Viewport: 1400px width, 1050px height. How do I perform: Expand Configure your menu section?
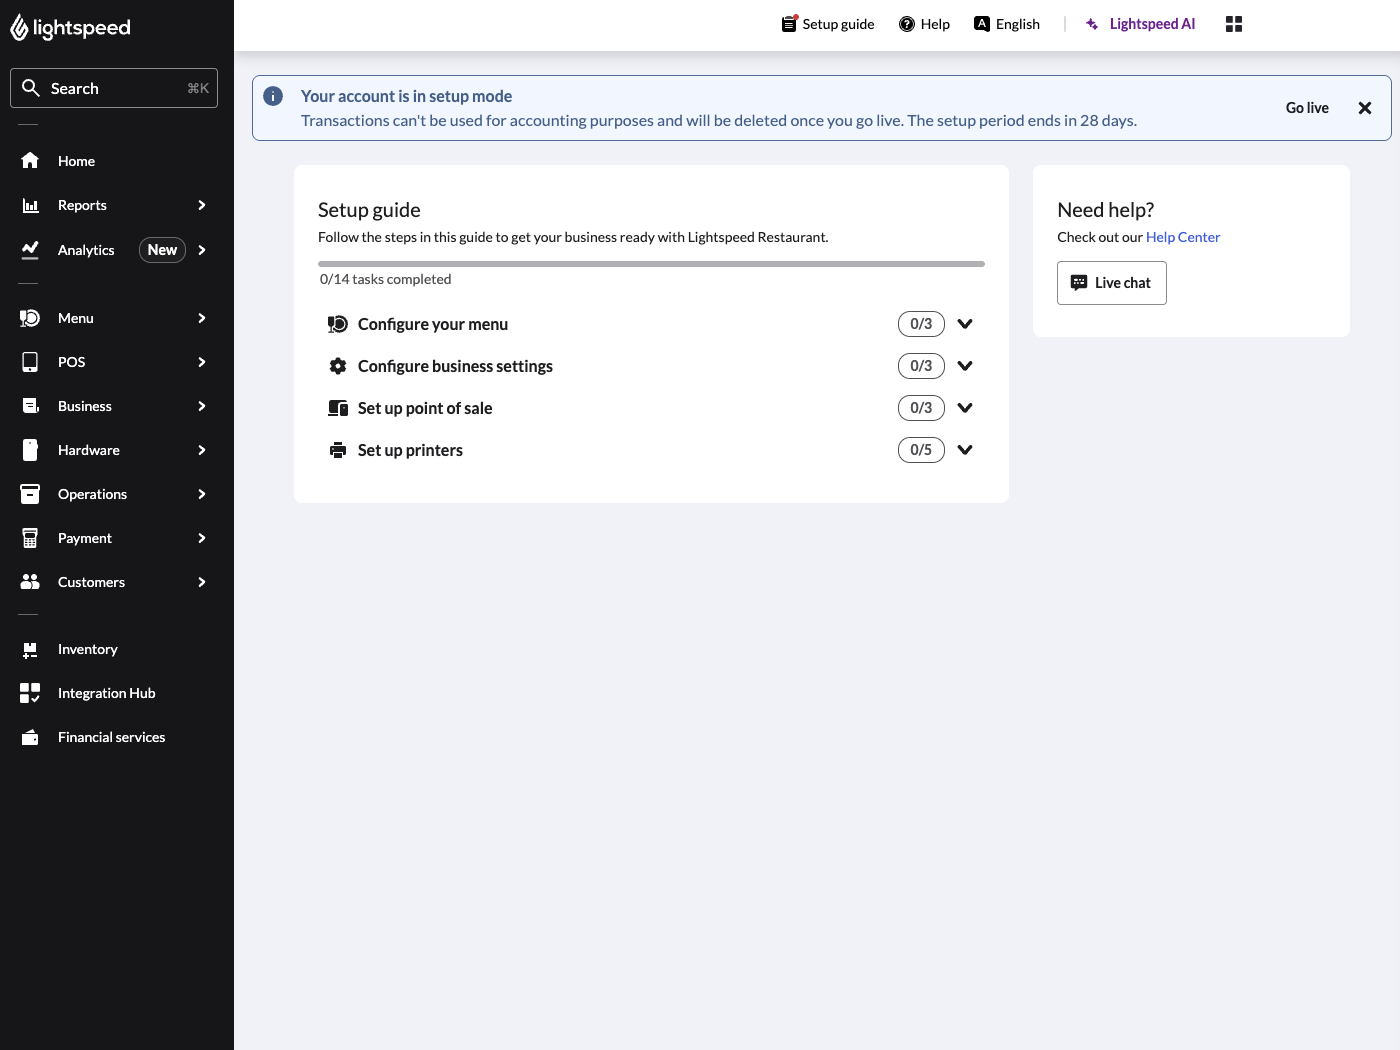(965, 323)
